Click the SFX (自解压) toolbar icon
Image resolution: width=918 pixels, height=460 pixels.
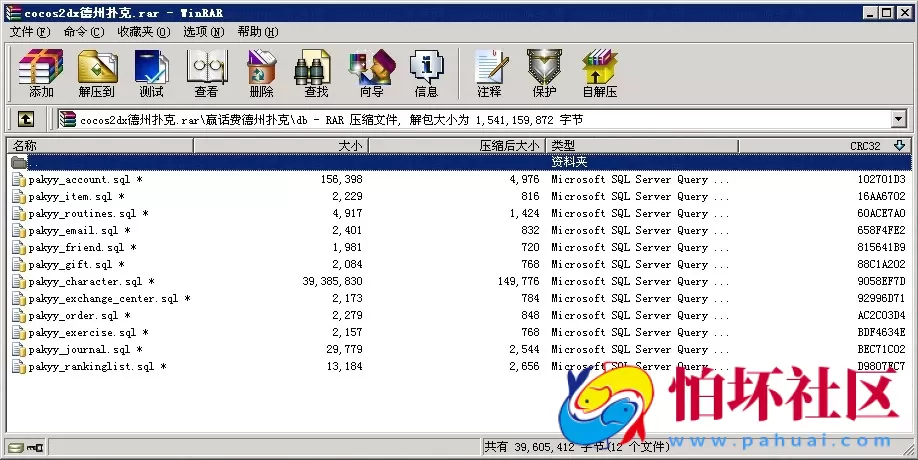tap(600, 73)
